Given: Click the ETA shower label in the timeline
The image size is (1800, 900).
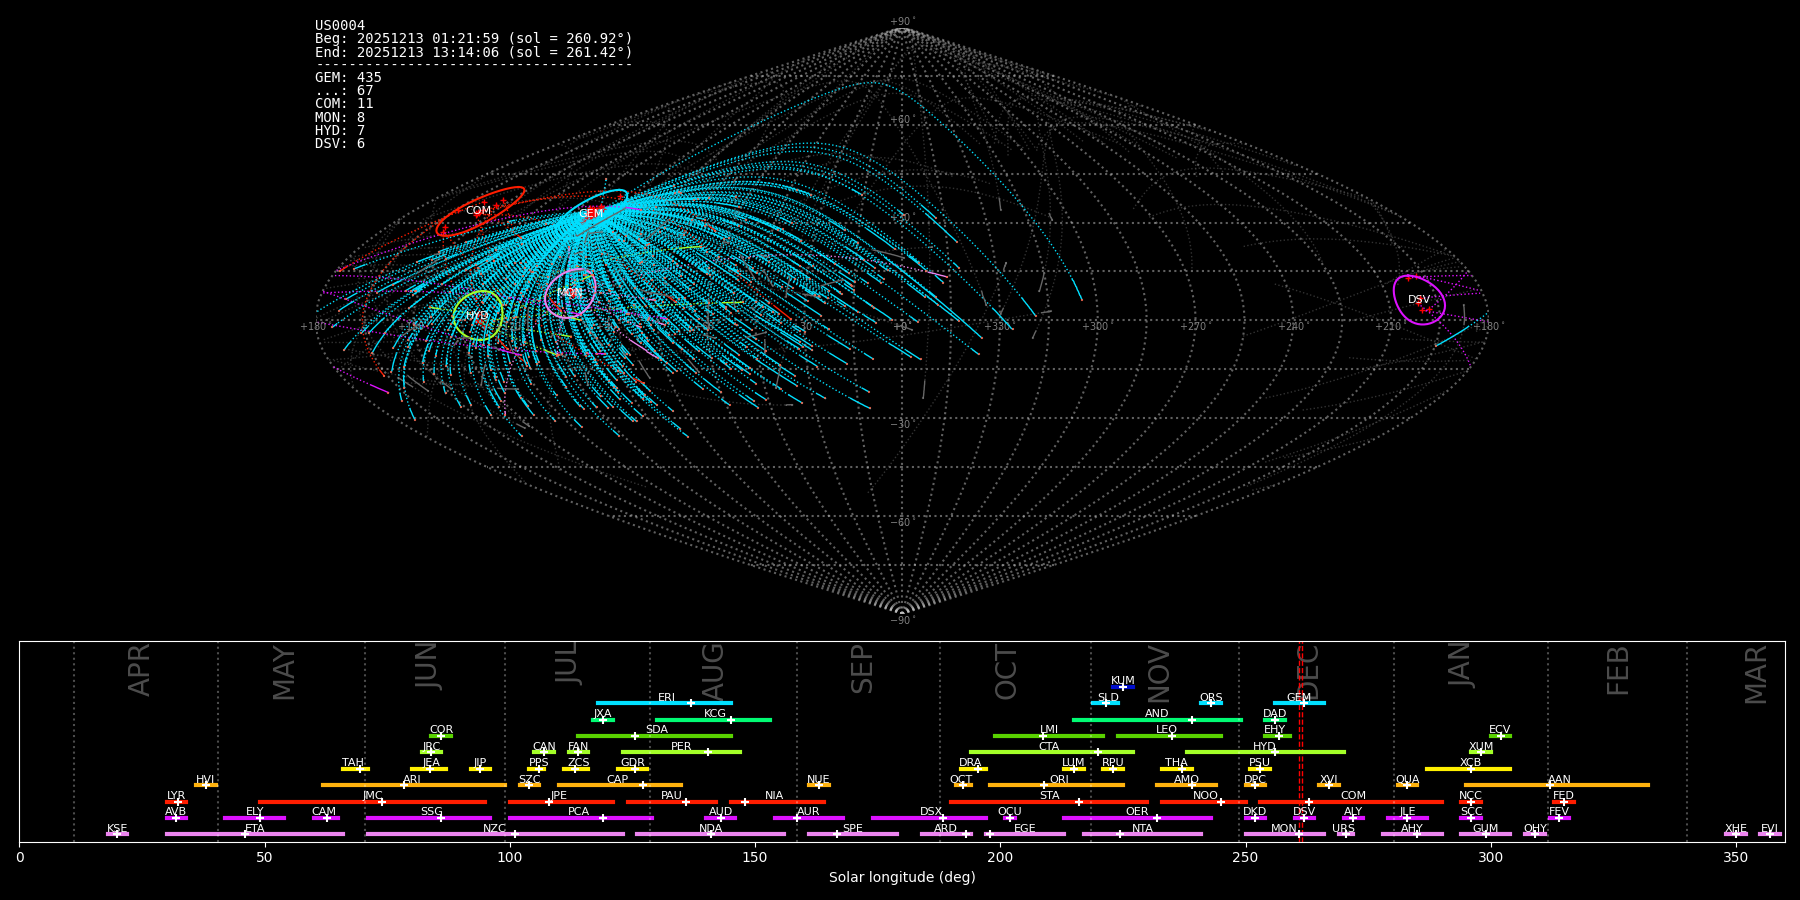Looking at the screenshot, I should point(255,829).
